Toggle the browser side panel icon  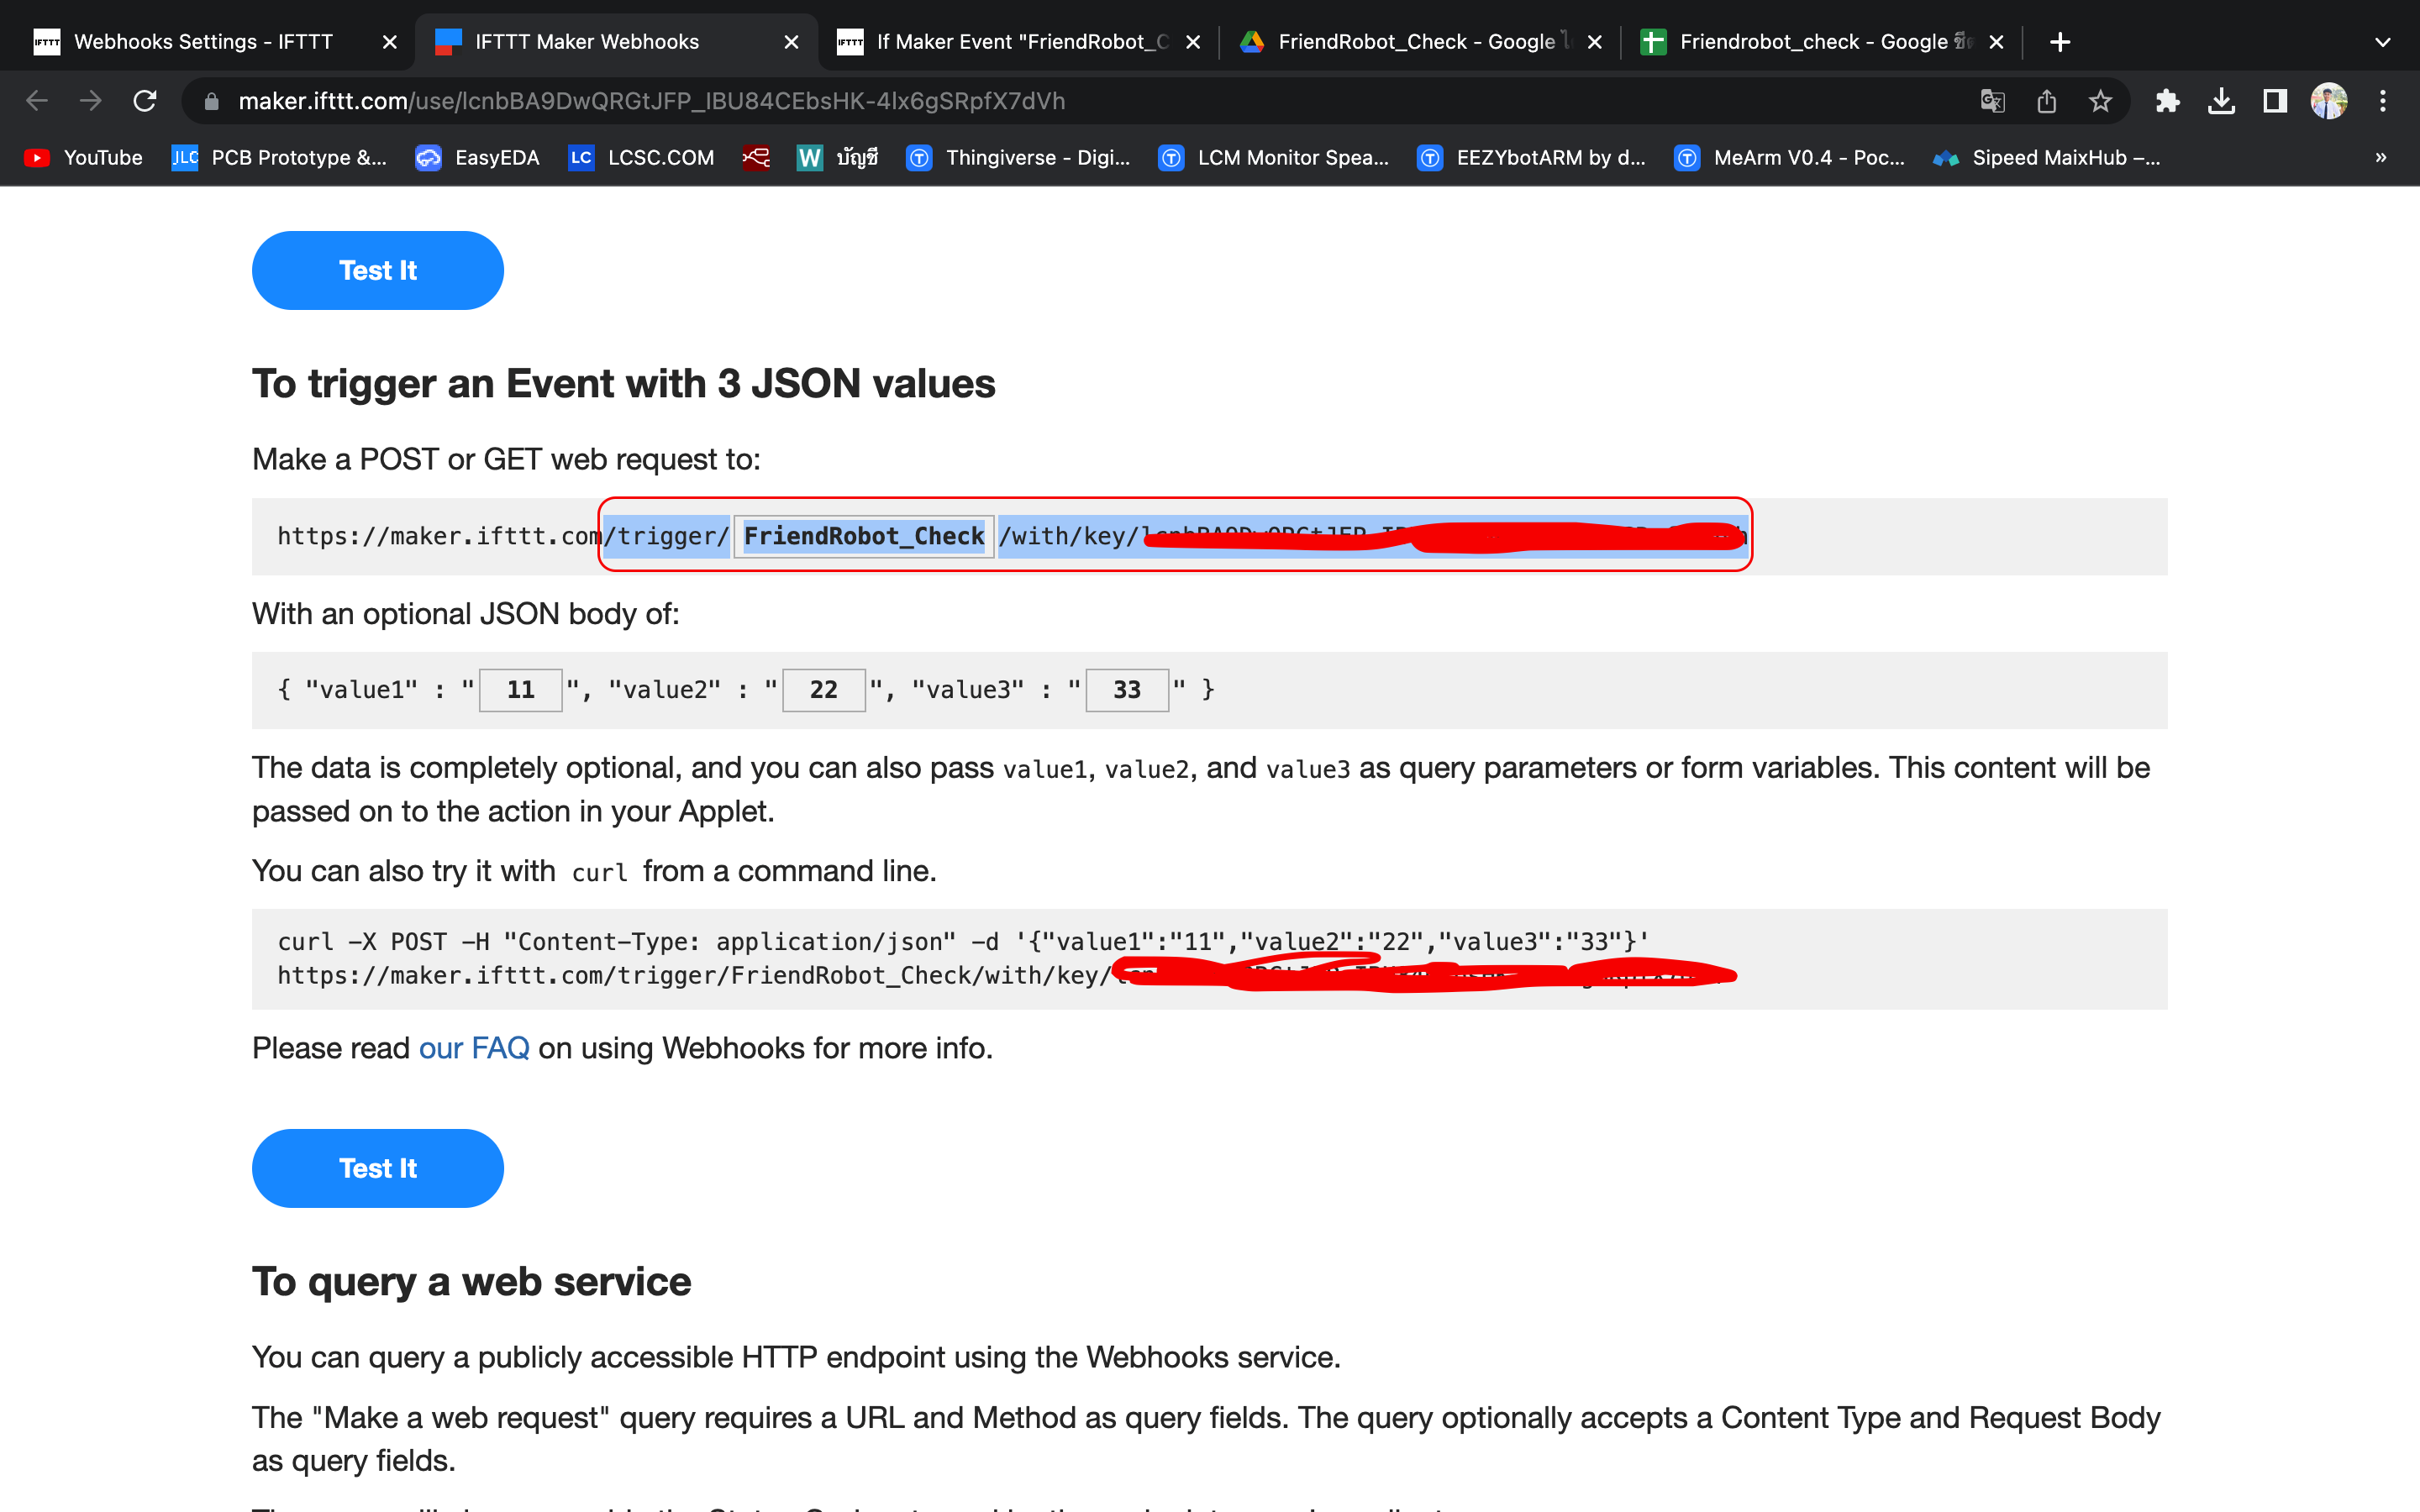click(x=2275, y=101)
